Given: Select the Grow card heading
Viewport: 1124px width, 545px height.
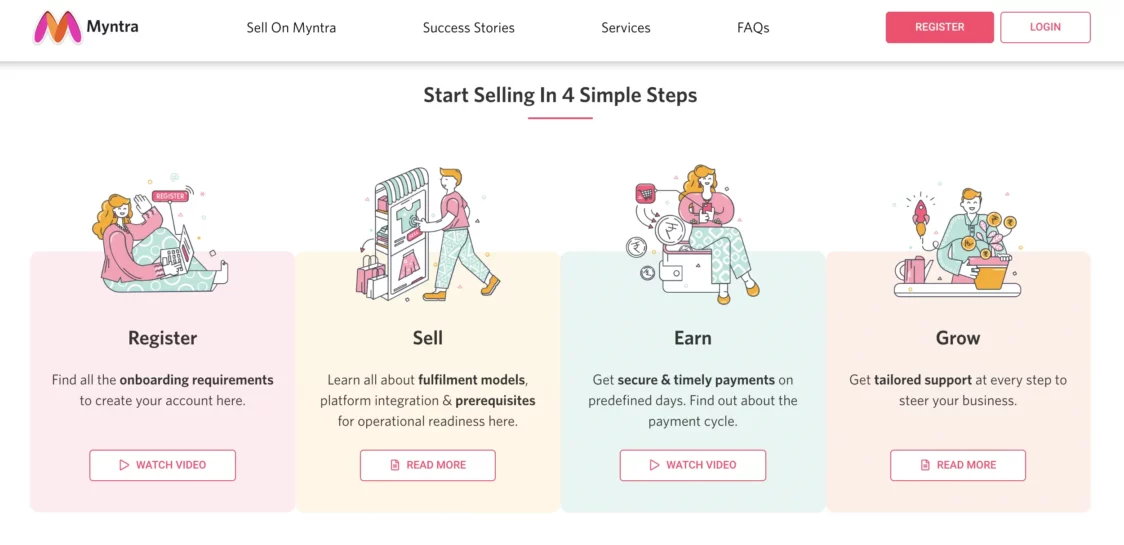Looking at the screenshot, I should click(x=958, y=338).
